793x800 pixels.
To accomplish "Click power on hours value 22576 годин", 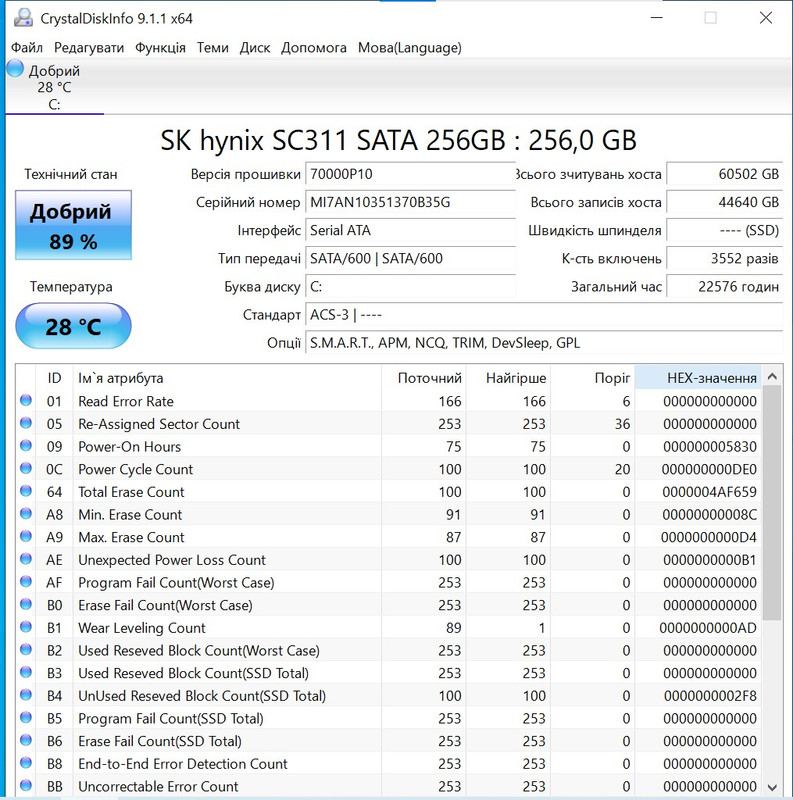I will 725,287.
